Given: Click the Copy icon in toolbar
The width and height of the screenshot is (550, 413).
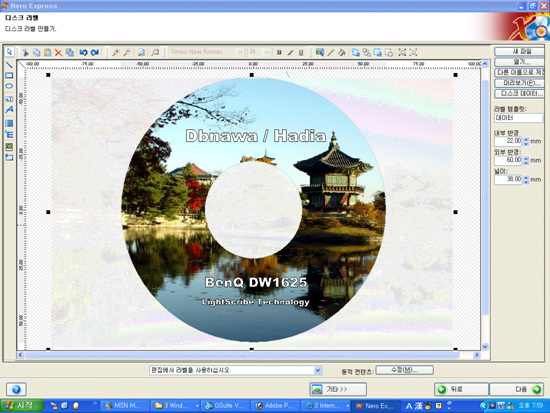Looking at the screenshot, I should coord(36,53).
